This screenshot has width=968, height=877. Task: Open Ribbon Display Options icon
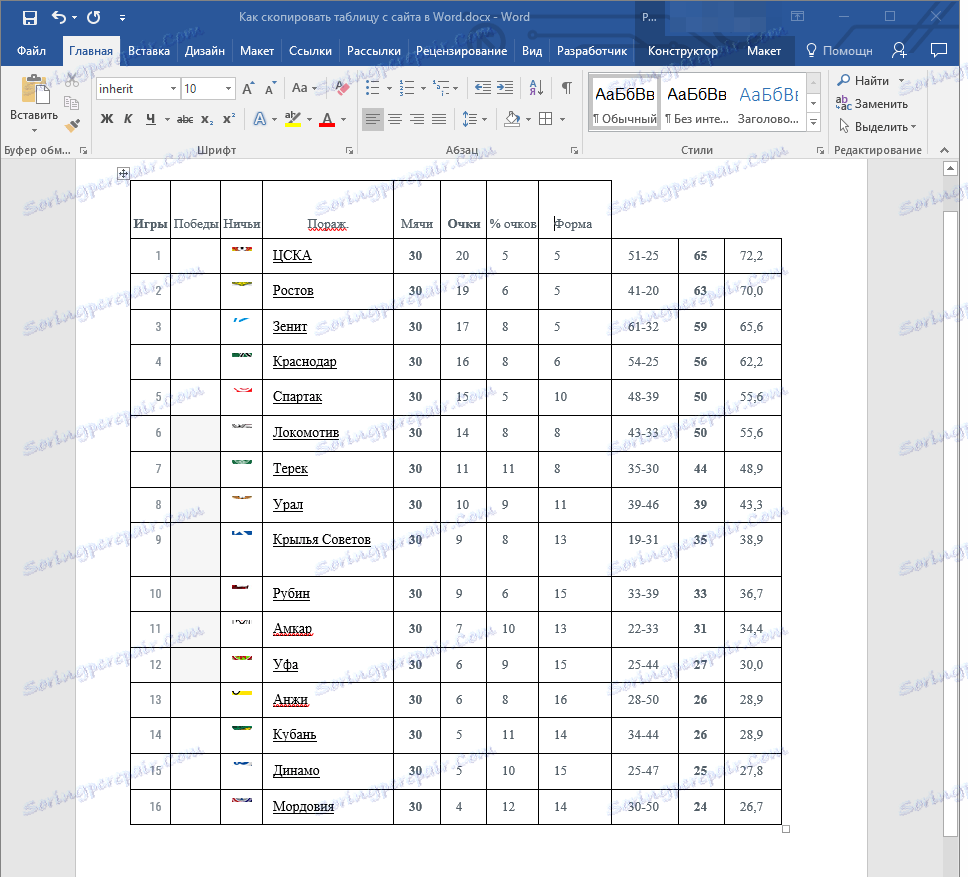point(798,17)
